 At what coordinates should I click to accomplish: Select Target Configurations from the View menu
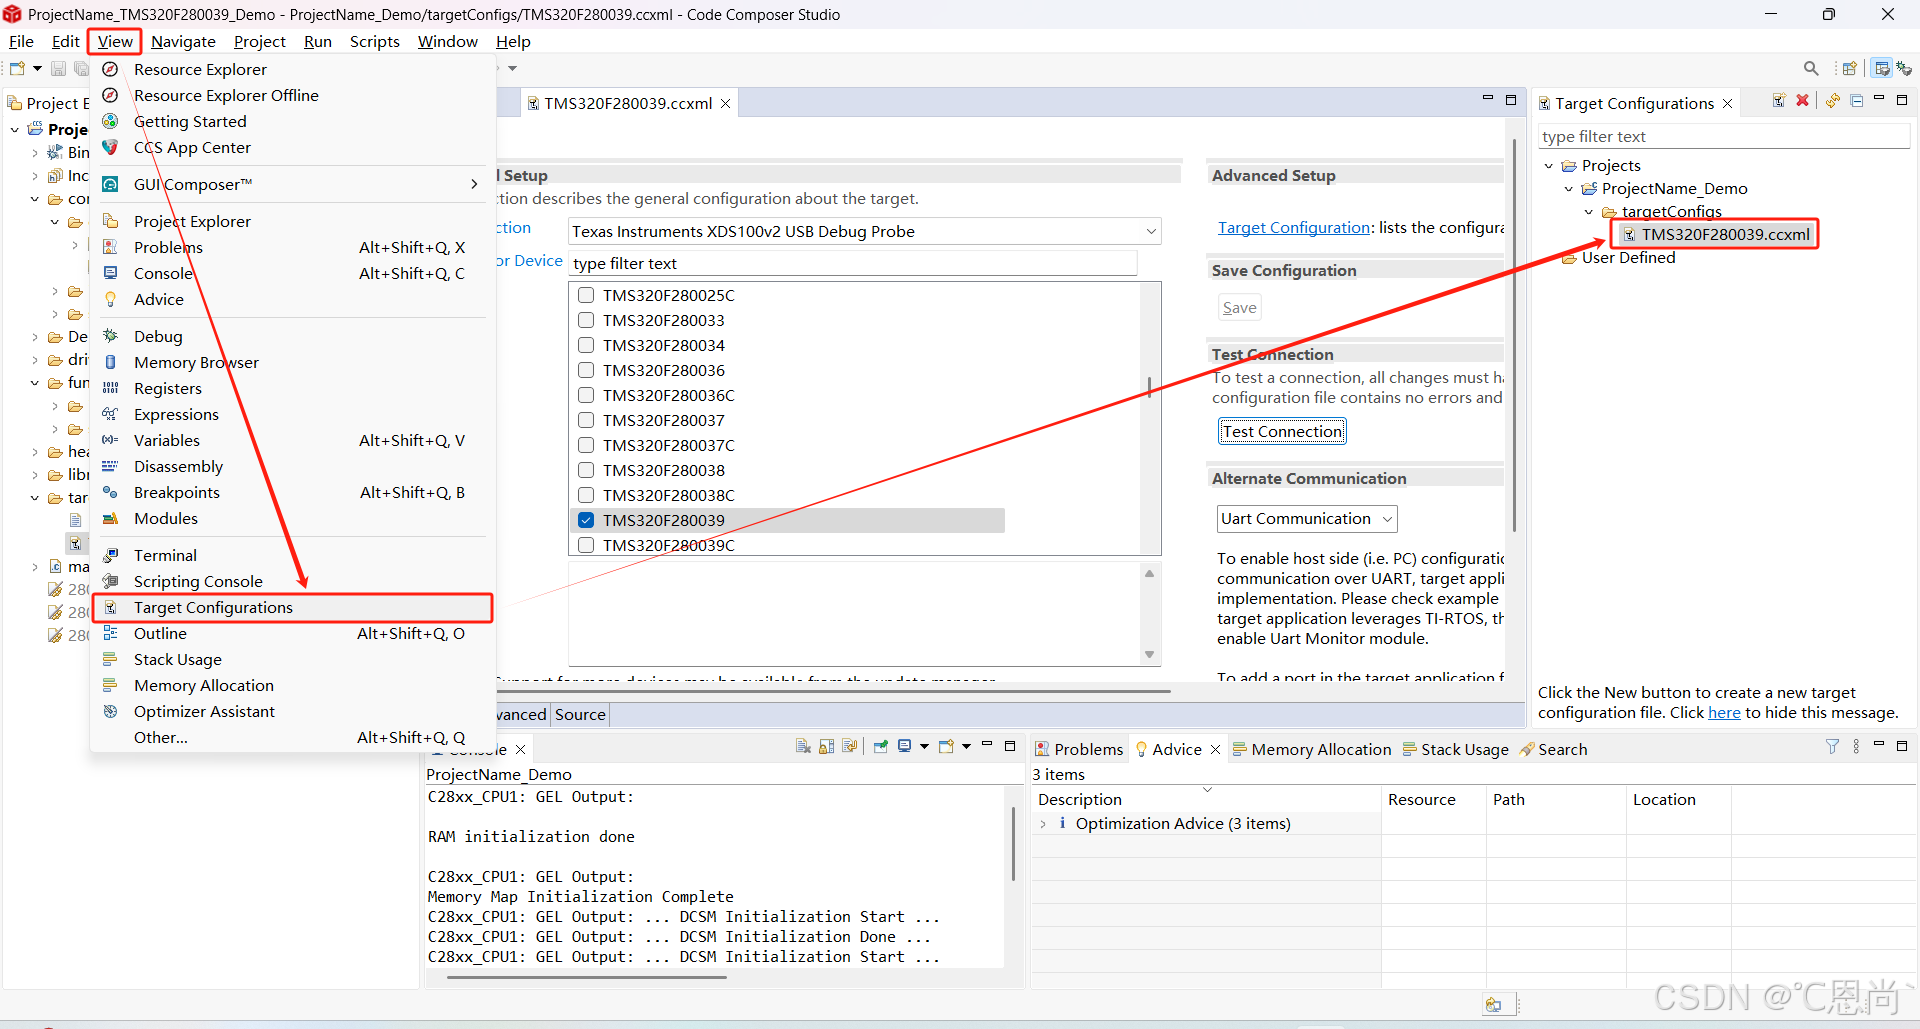pyautogui.click(x=292, y=607)
